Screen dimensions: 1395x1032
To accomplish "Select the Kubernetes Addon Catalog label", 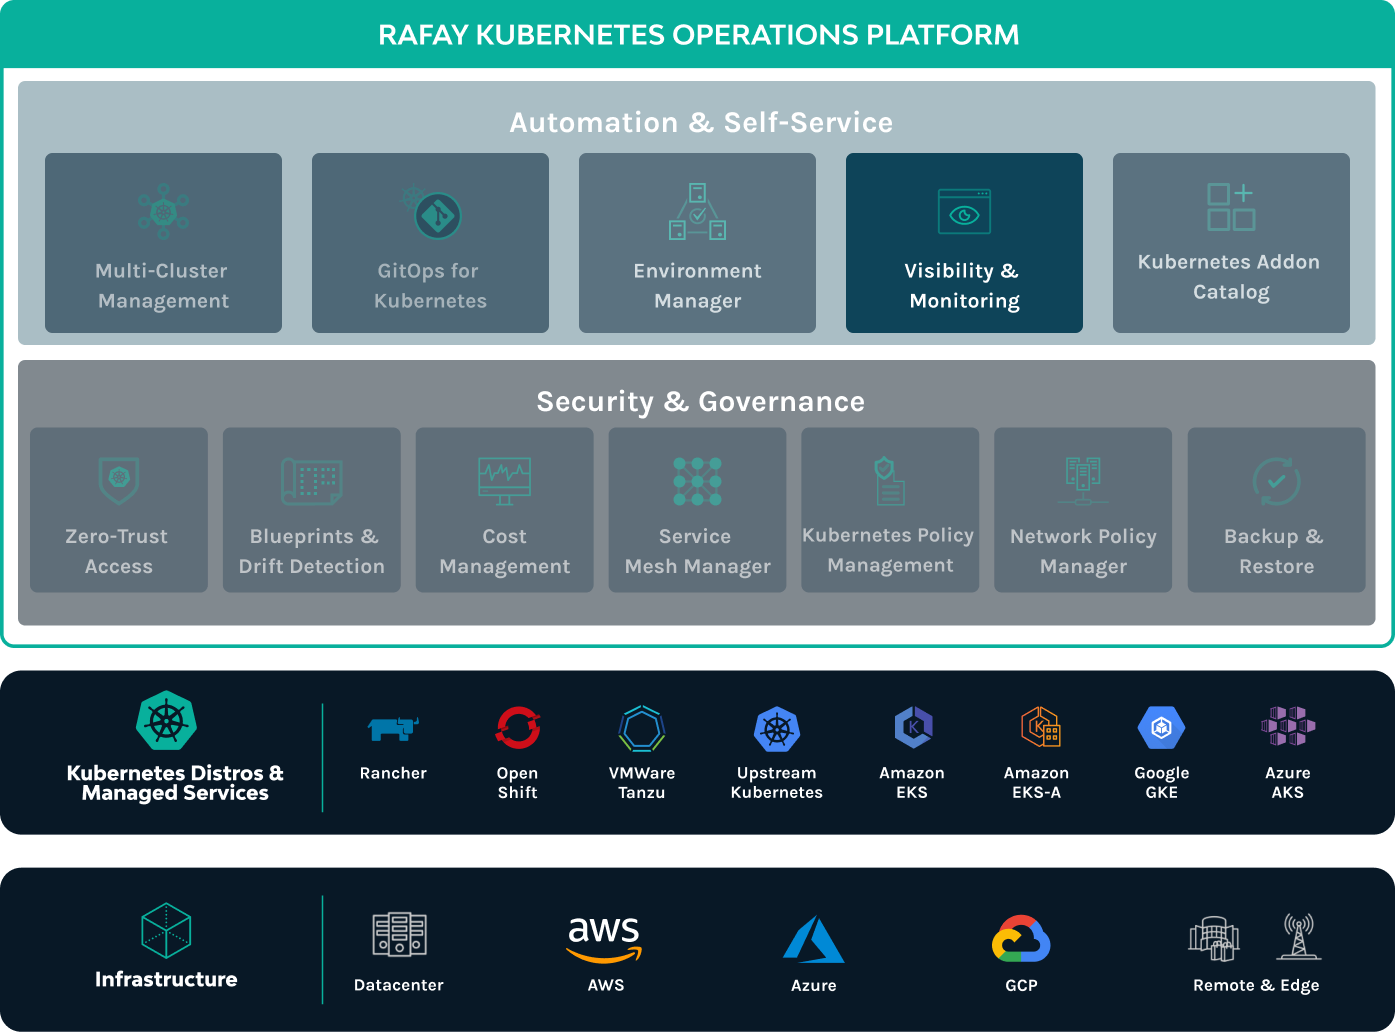I will coord(1230,277).
